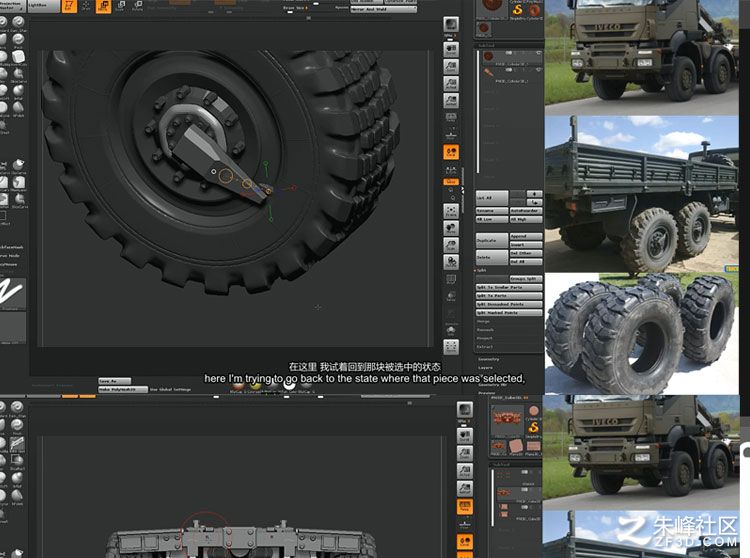The height and width of the screenshot is (558, 750).
Task: Activate Edit mode in the top toolbar
Action: [x=69, y=6]
